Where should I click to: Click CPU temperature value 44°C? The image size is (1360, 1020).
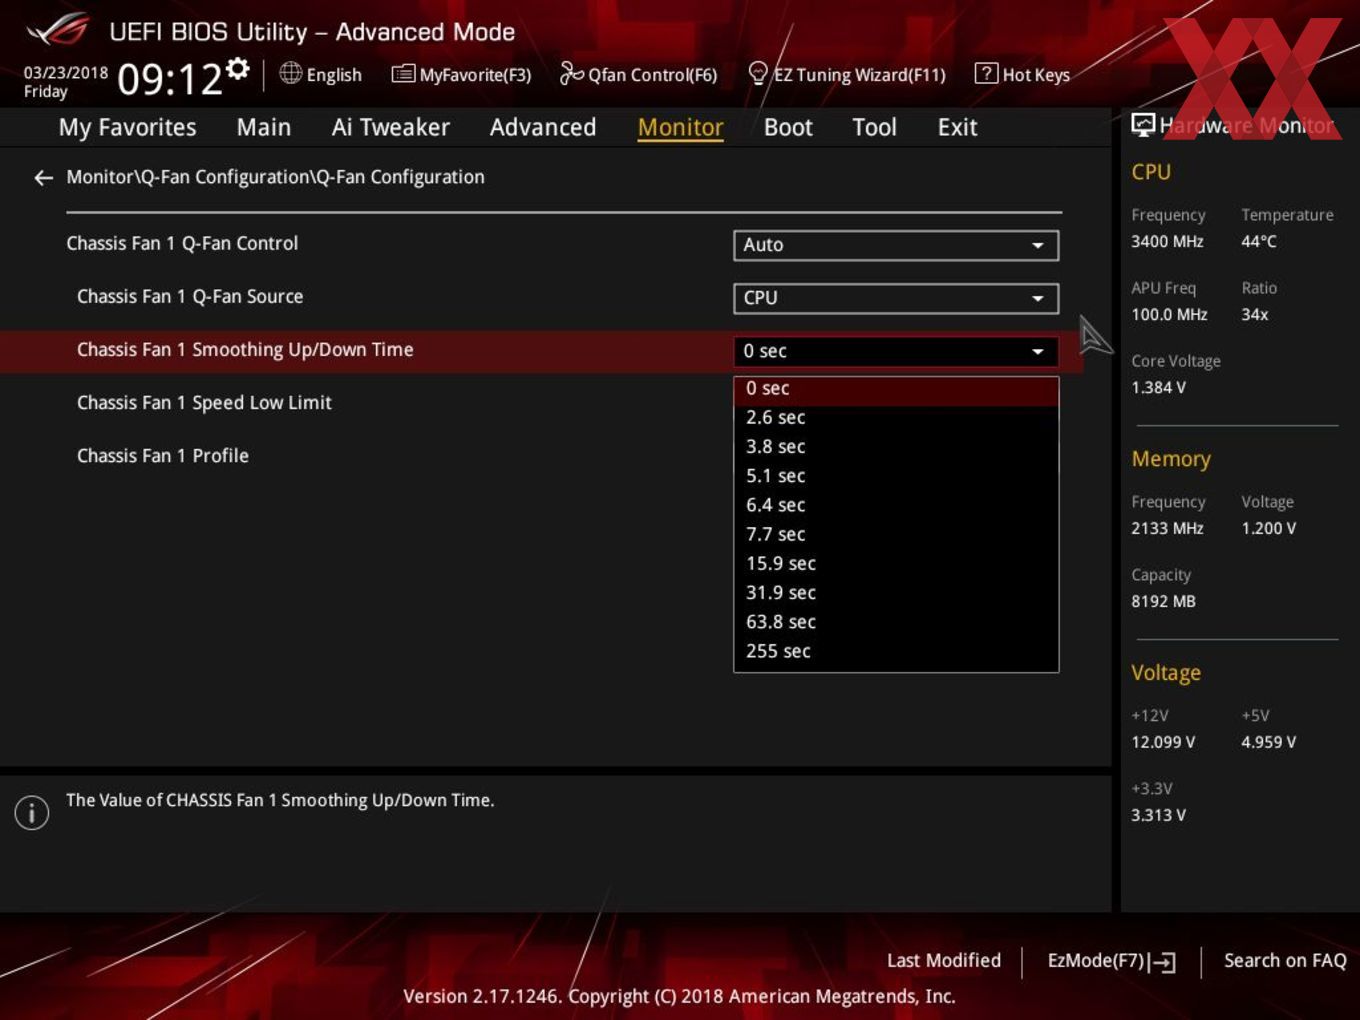click(1259, 242)
